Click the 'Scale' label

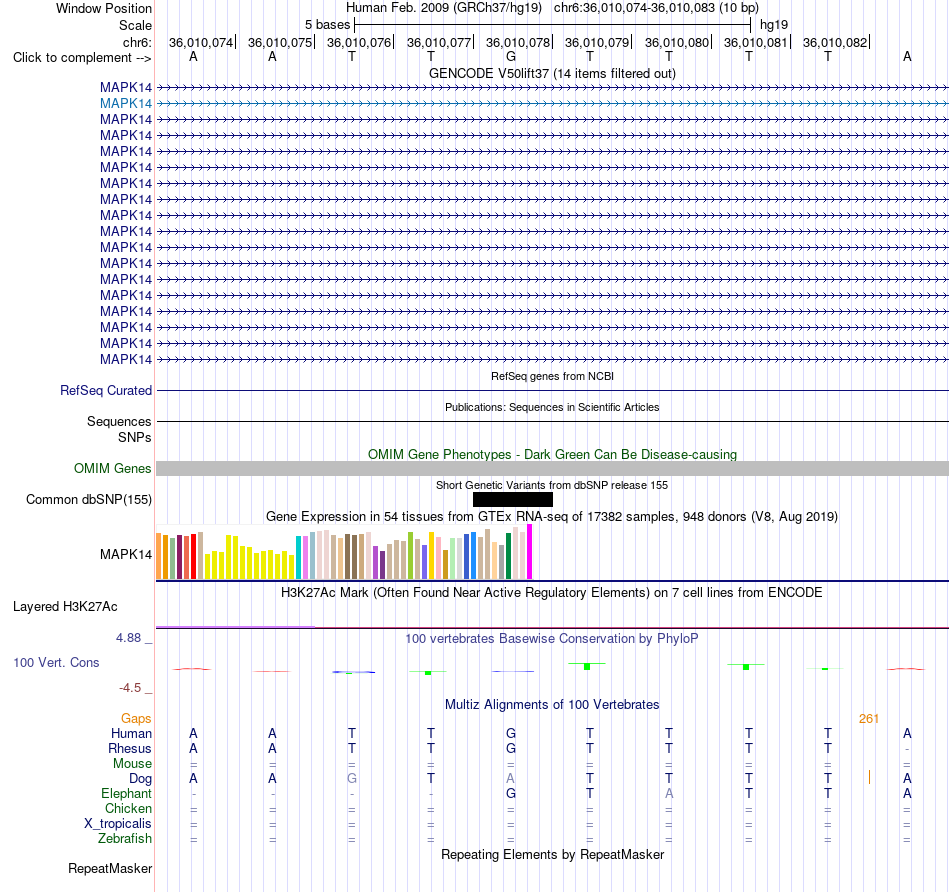point(136,25)
